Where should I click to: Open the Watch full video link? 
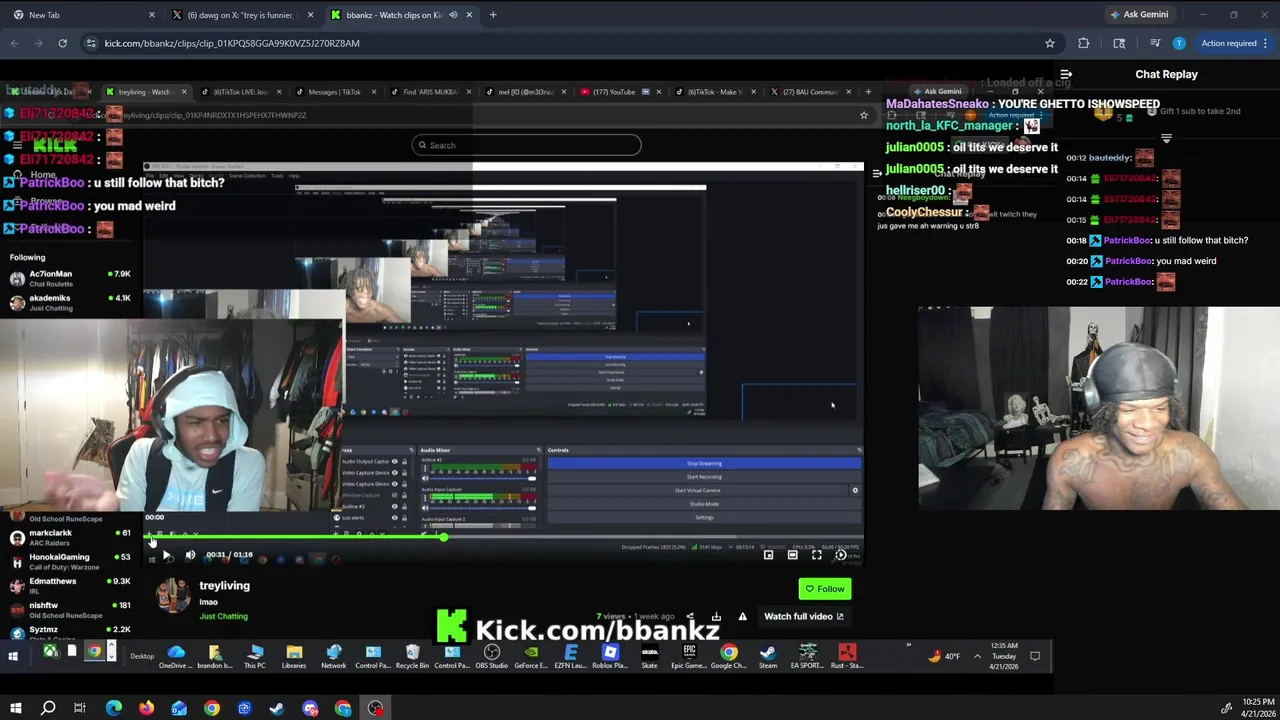pos(804,617)
